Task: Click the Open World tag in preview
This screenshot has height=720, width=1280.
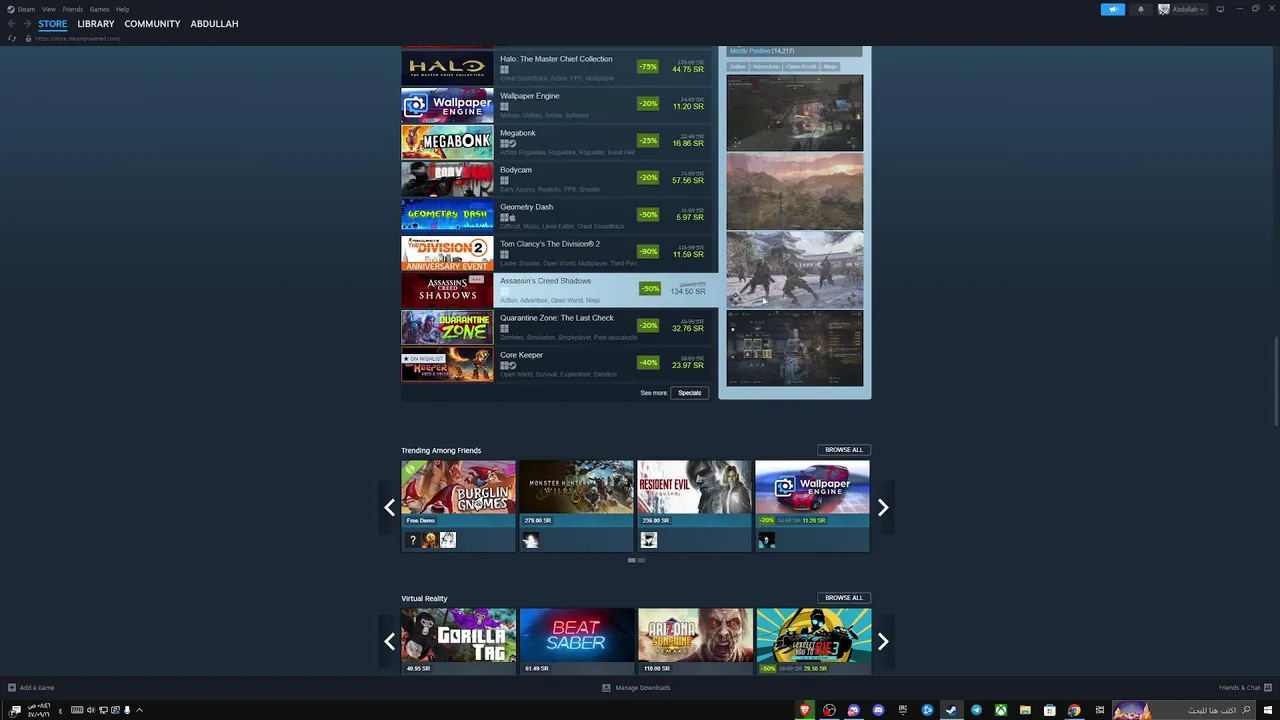Action: coord(801,67)
